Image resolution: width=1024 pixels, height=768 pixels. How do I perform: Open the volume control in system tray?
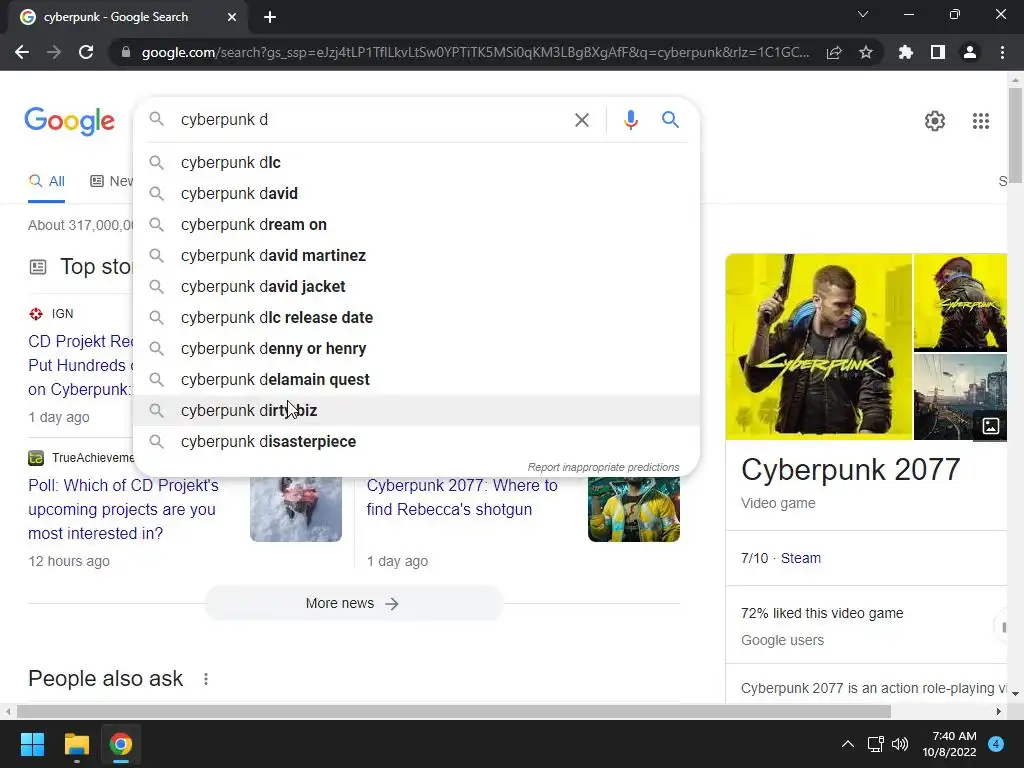pyautogui.click(x=899, y=744)
